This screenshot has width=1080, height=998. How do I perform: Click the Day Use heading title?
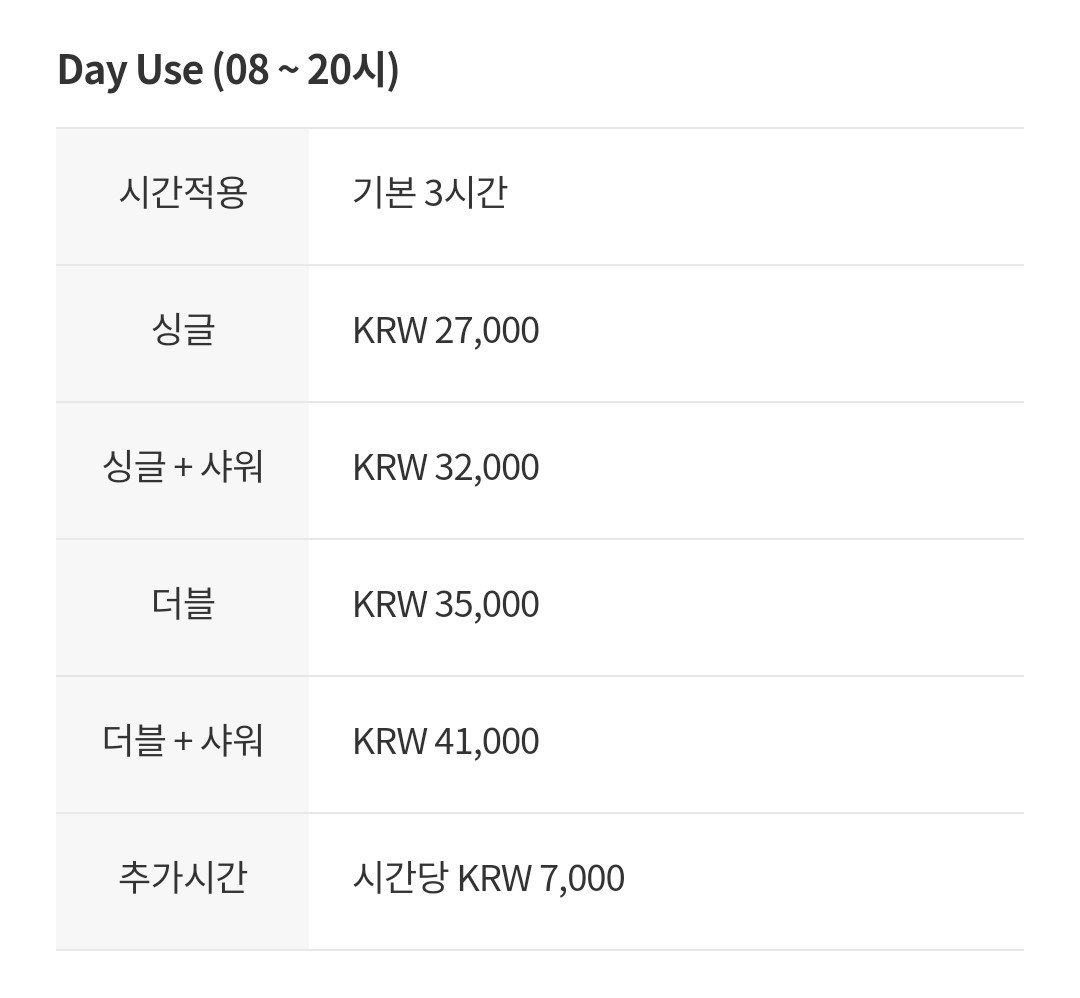point(130,71)
